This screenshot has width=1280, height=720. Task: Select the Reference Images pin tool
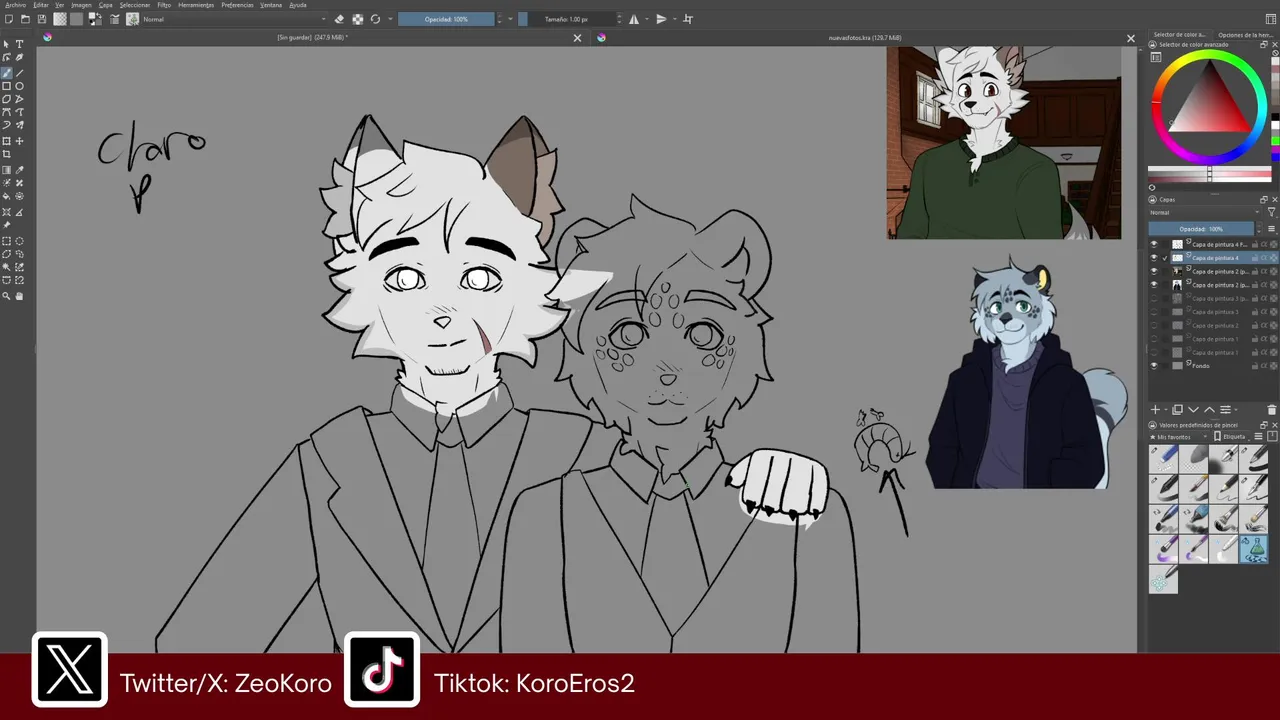point(6,225)
